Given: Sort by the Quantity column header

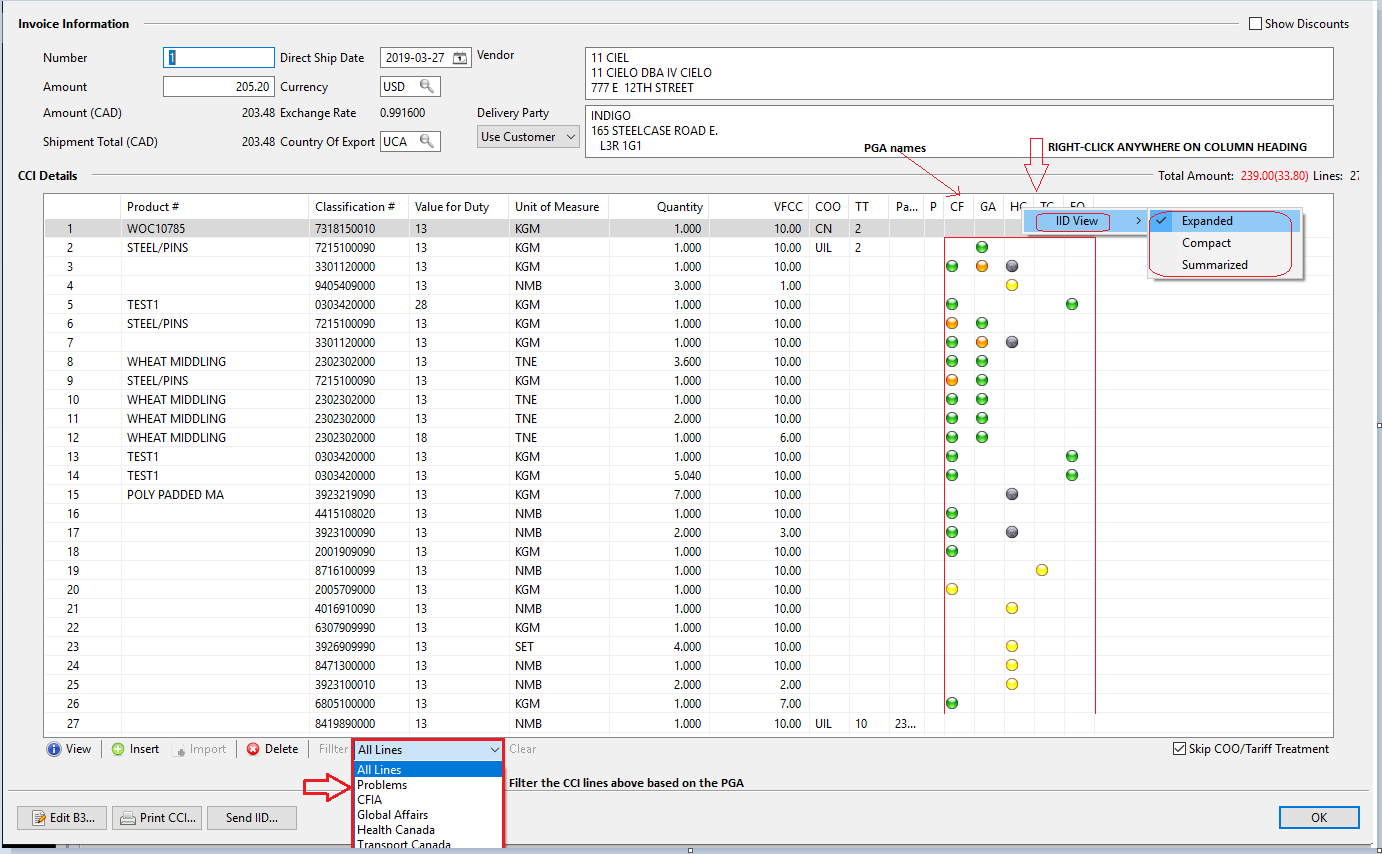Looking at the screenshot, I should click(658, 207).
